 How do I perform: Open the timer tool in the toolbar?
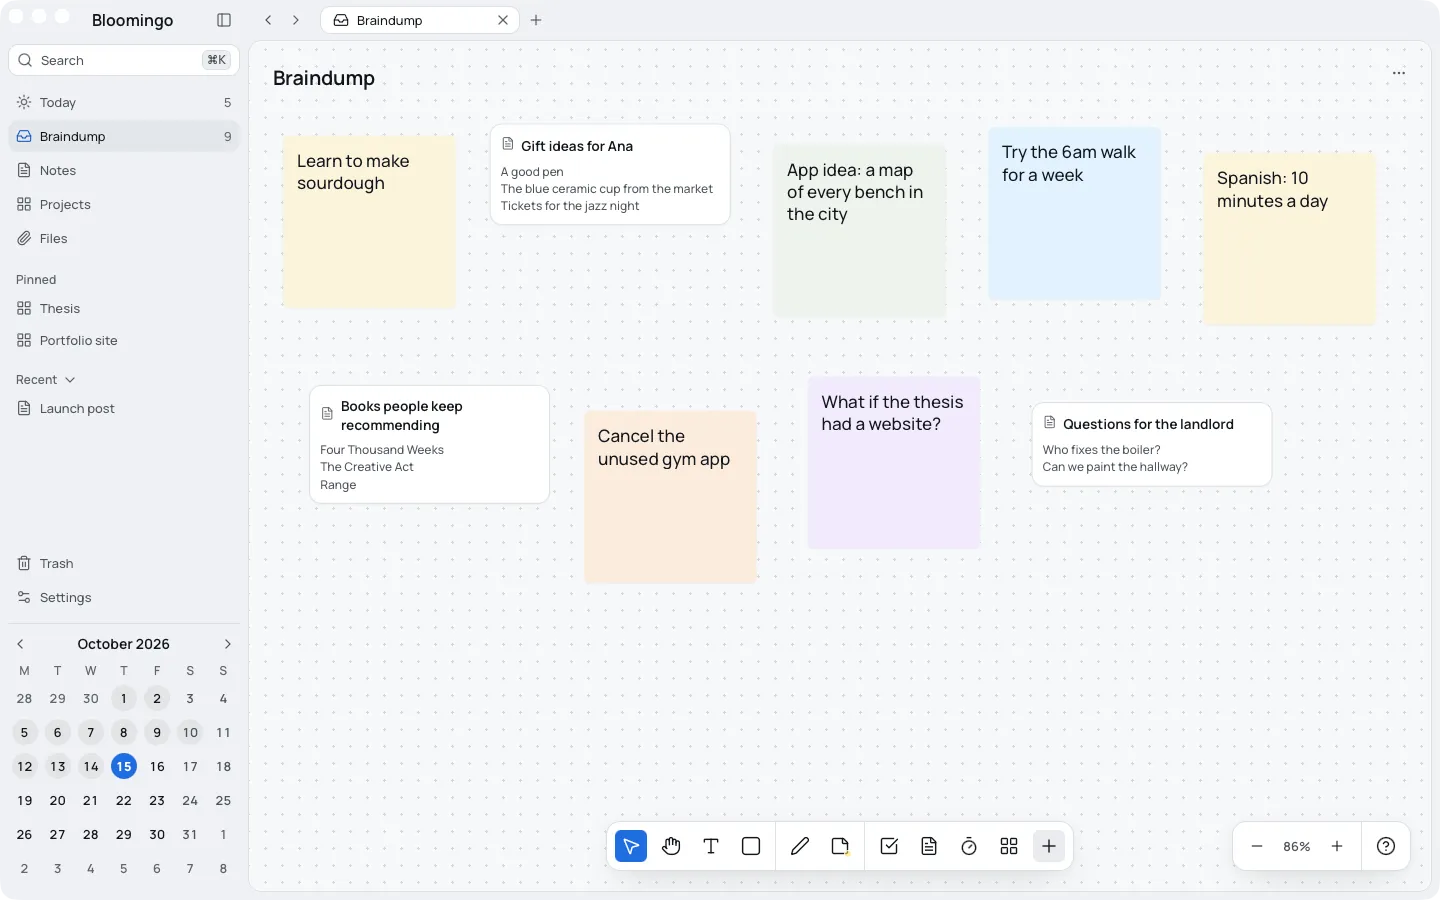tap(969, 846)
